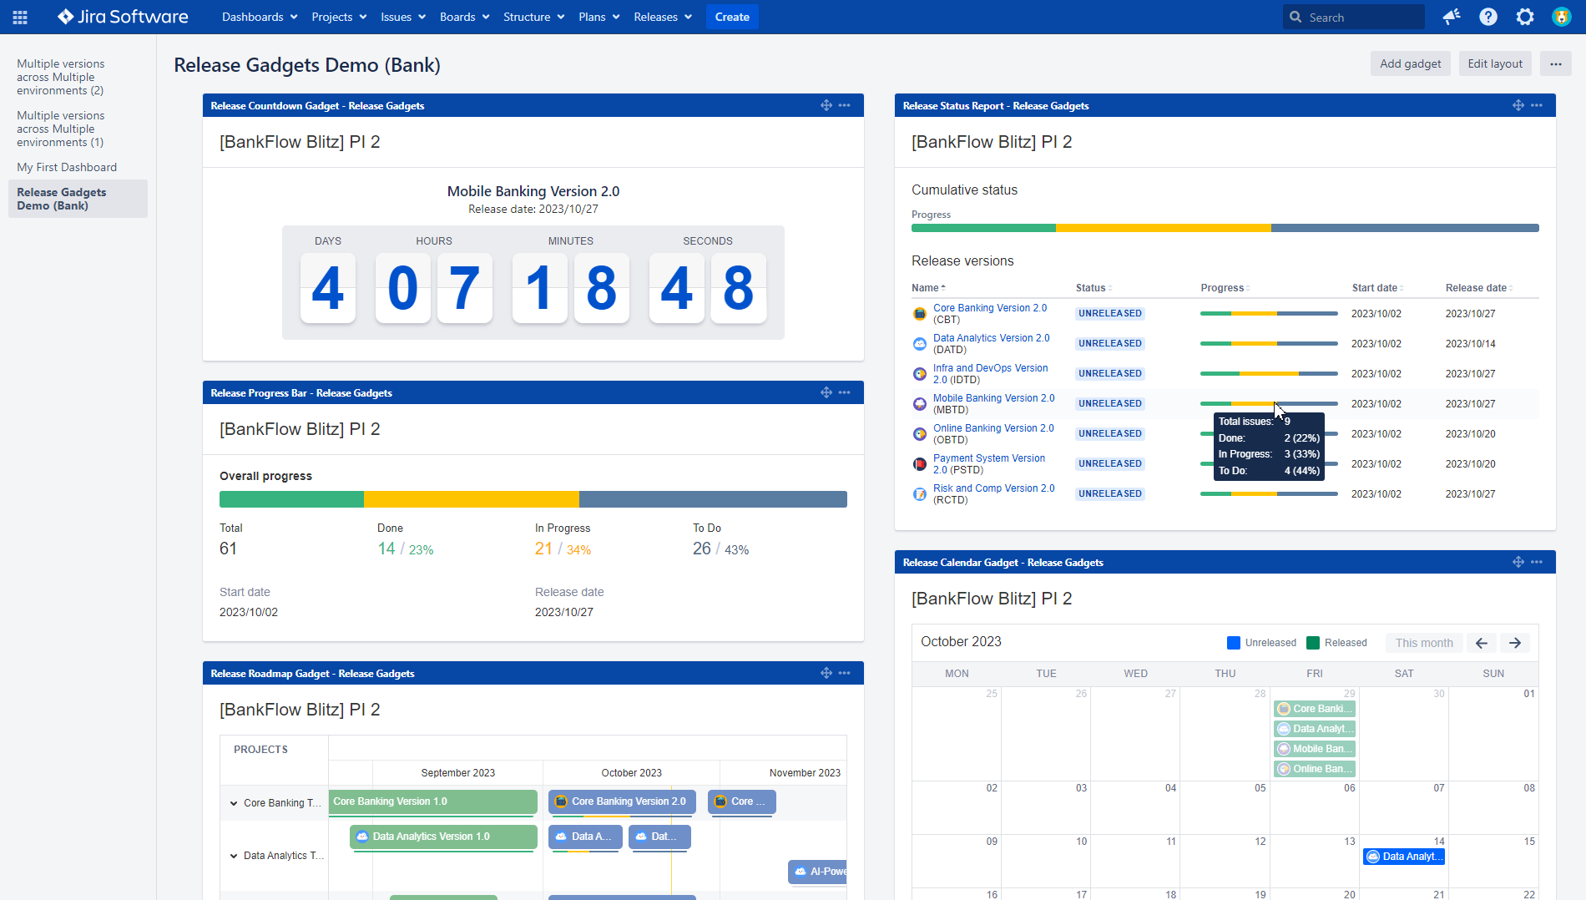Go to next month in calendar

1515,643
